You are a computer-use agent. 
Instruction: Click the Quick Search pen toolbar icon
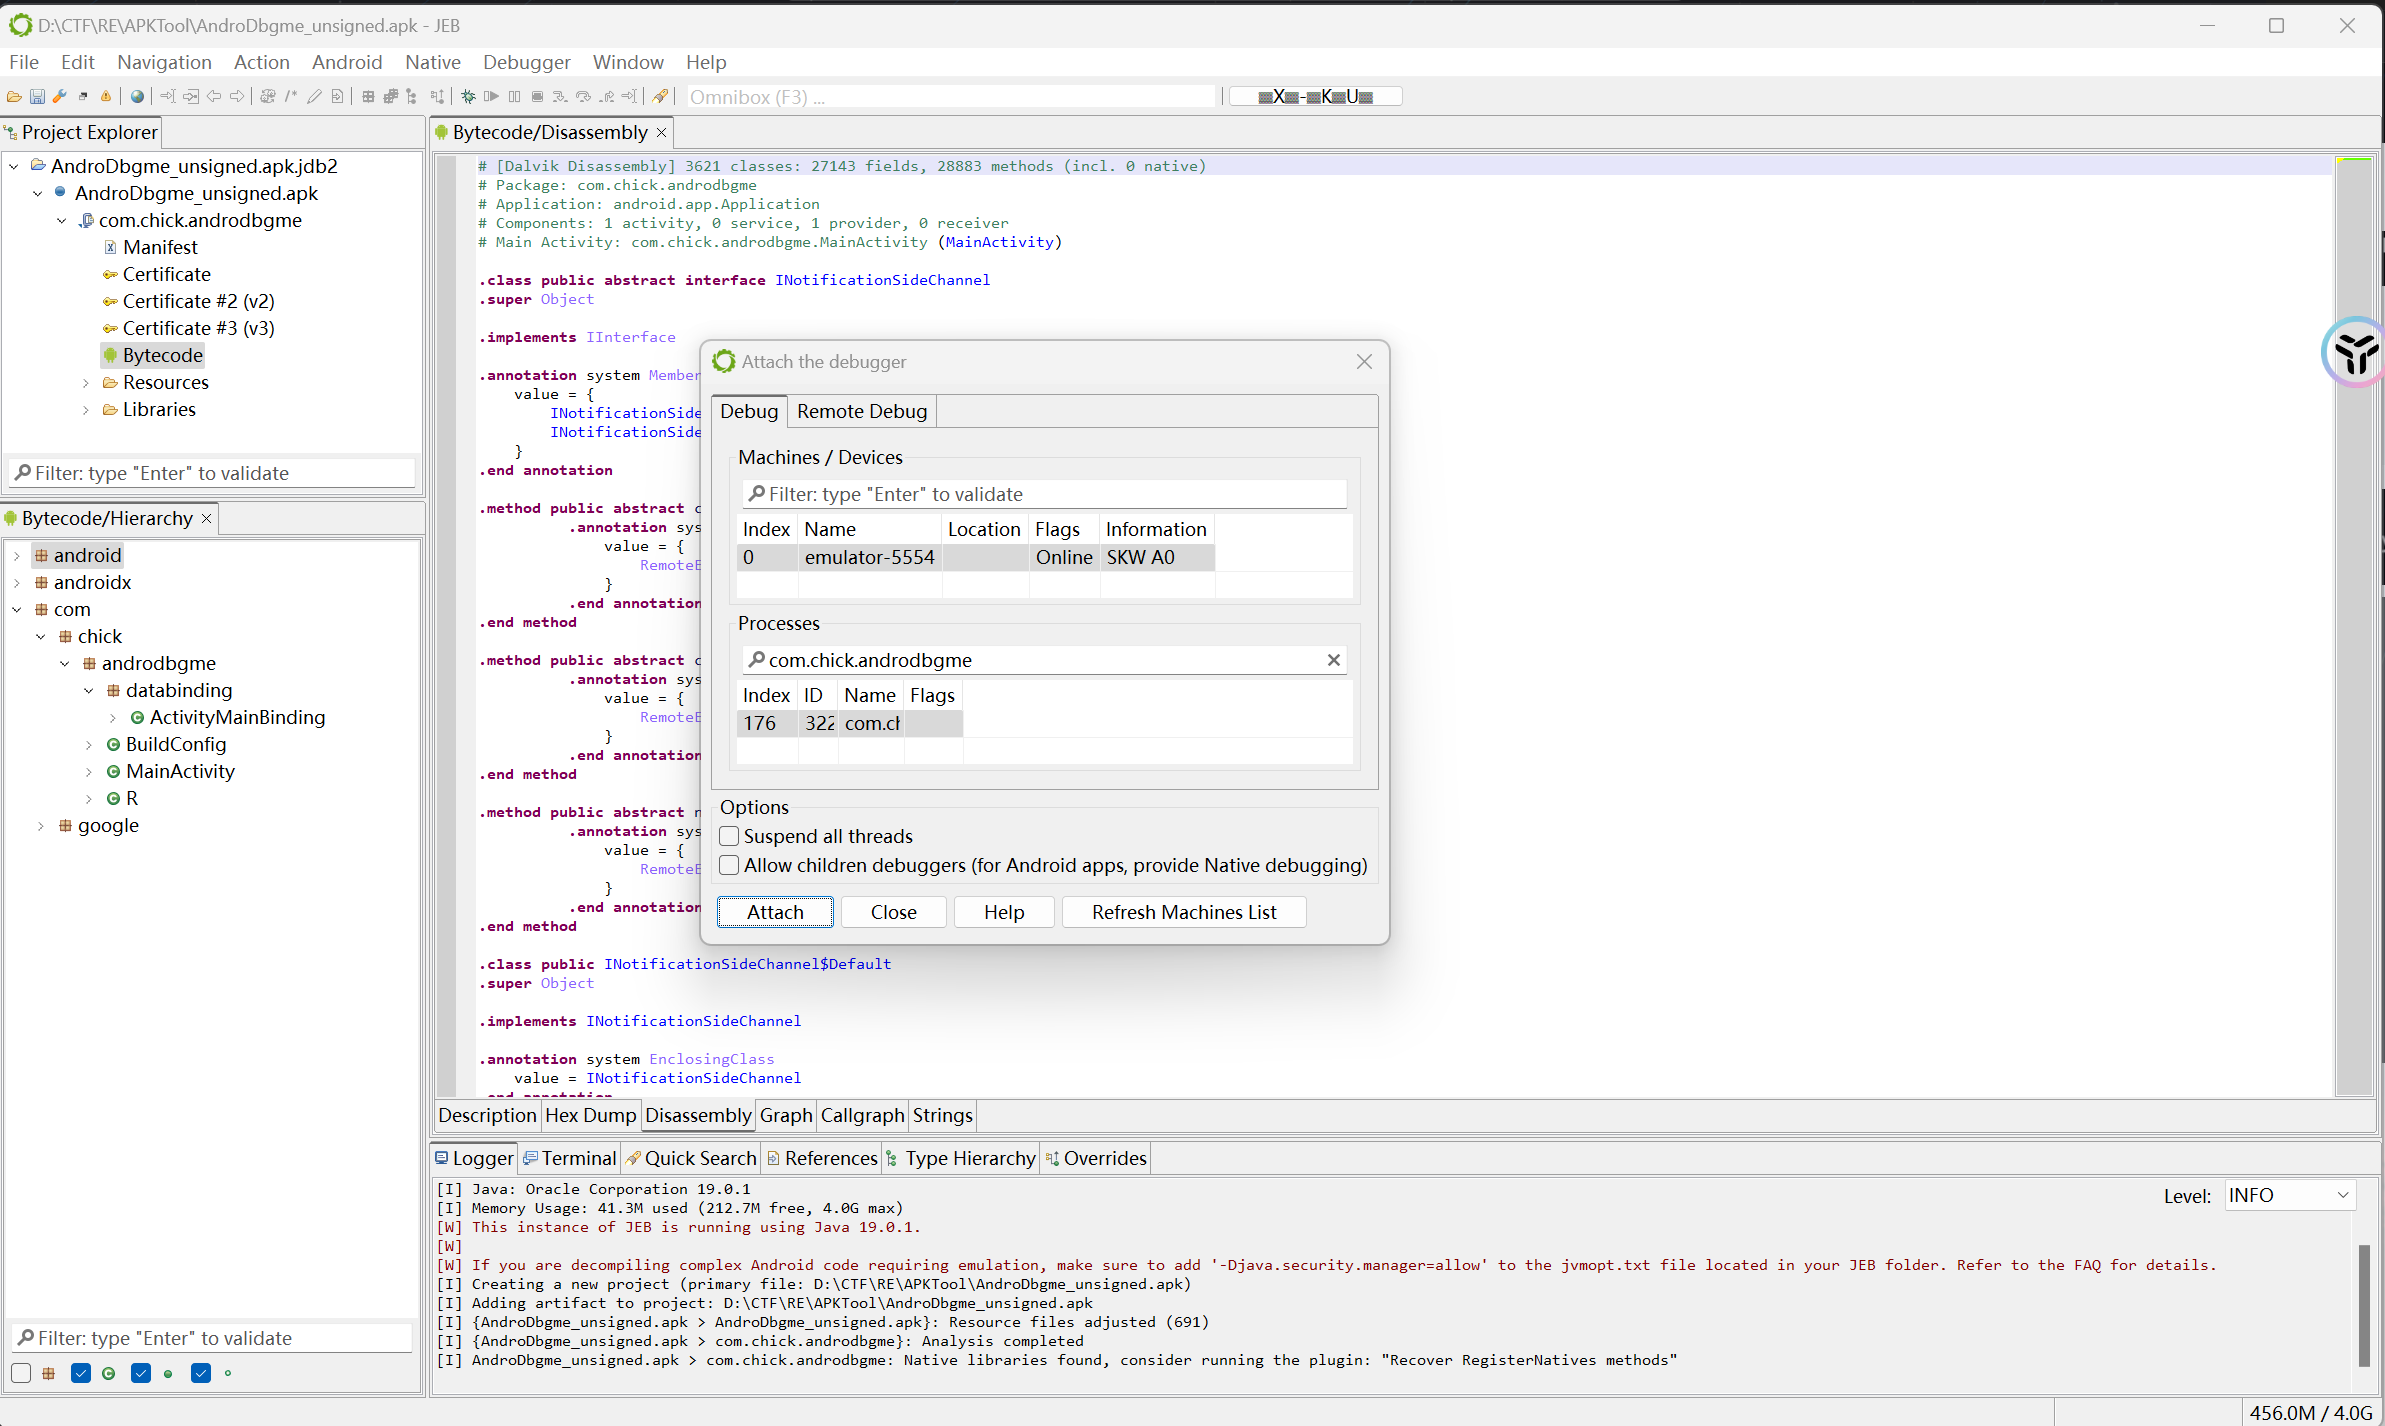(660, 97)
